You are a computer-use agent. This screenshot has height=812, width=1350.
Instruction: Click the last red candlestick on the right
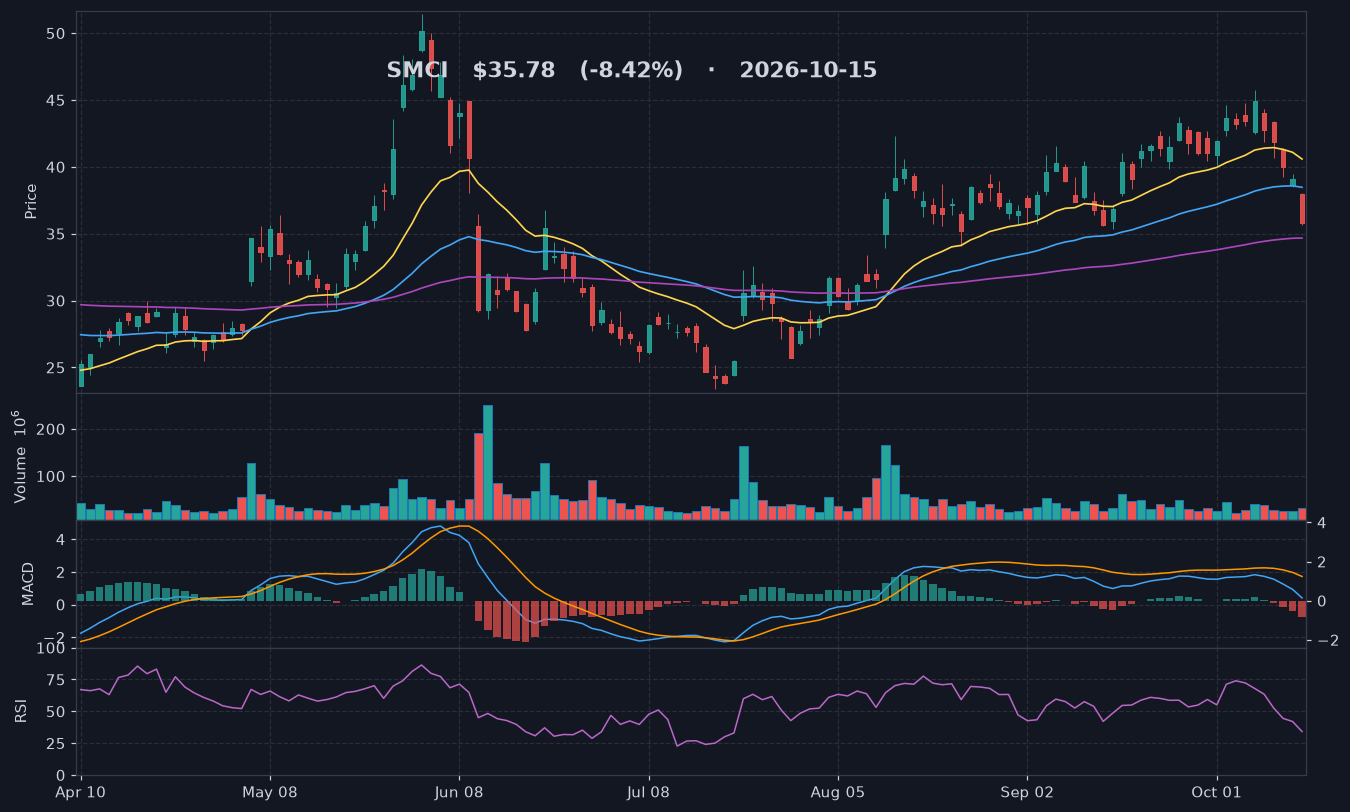coord(1302,209)
